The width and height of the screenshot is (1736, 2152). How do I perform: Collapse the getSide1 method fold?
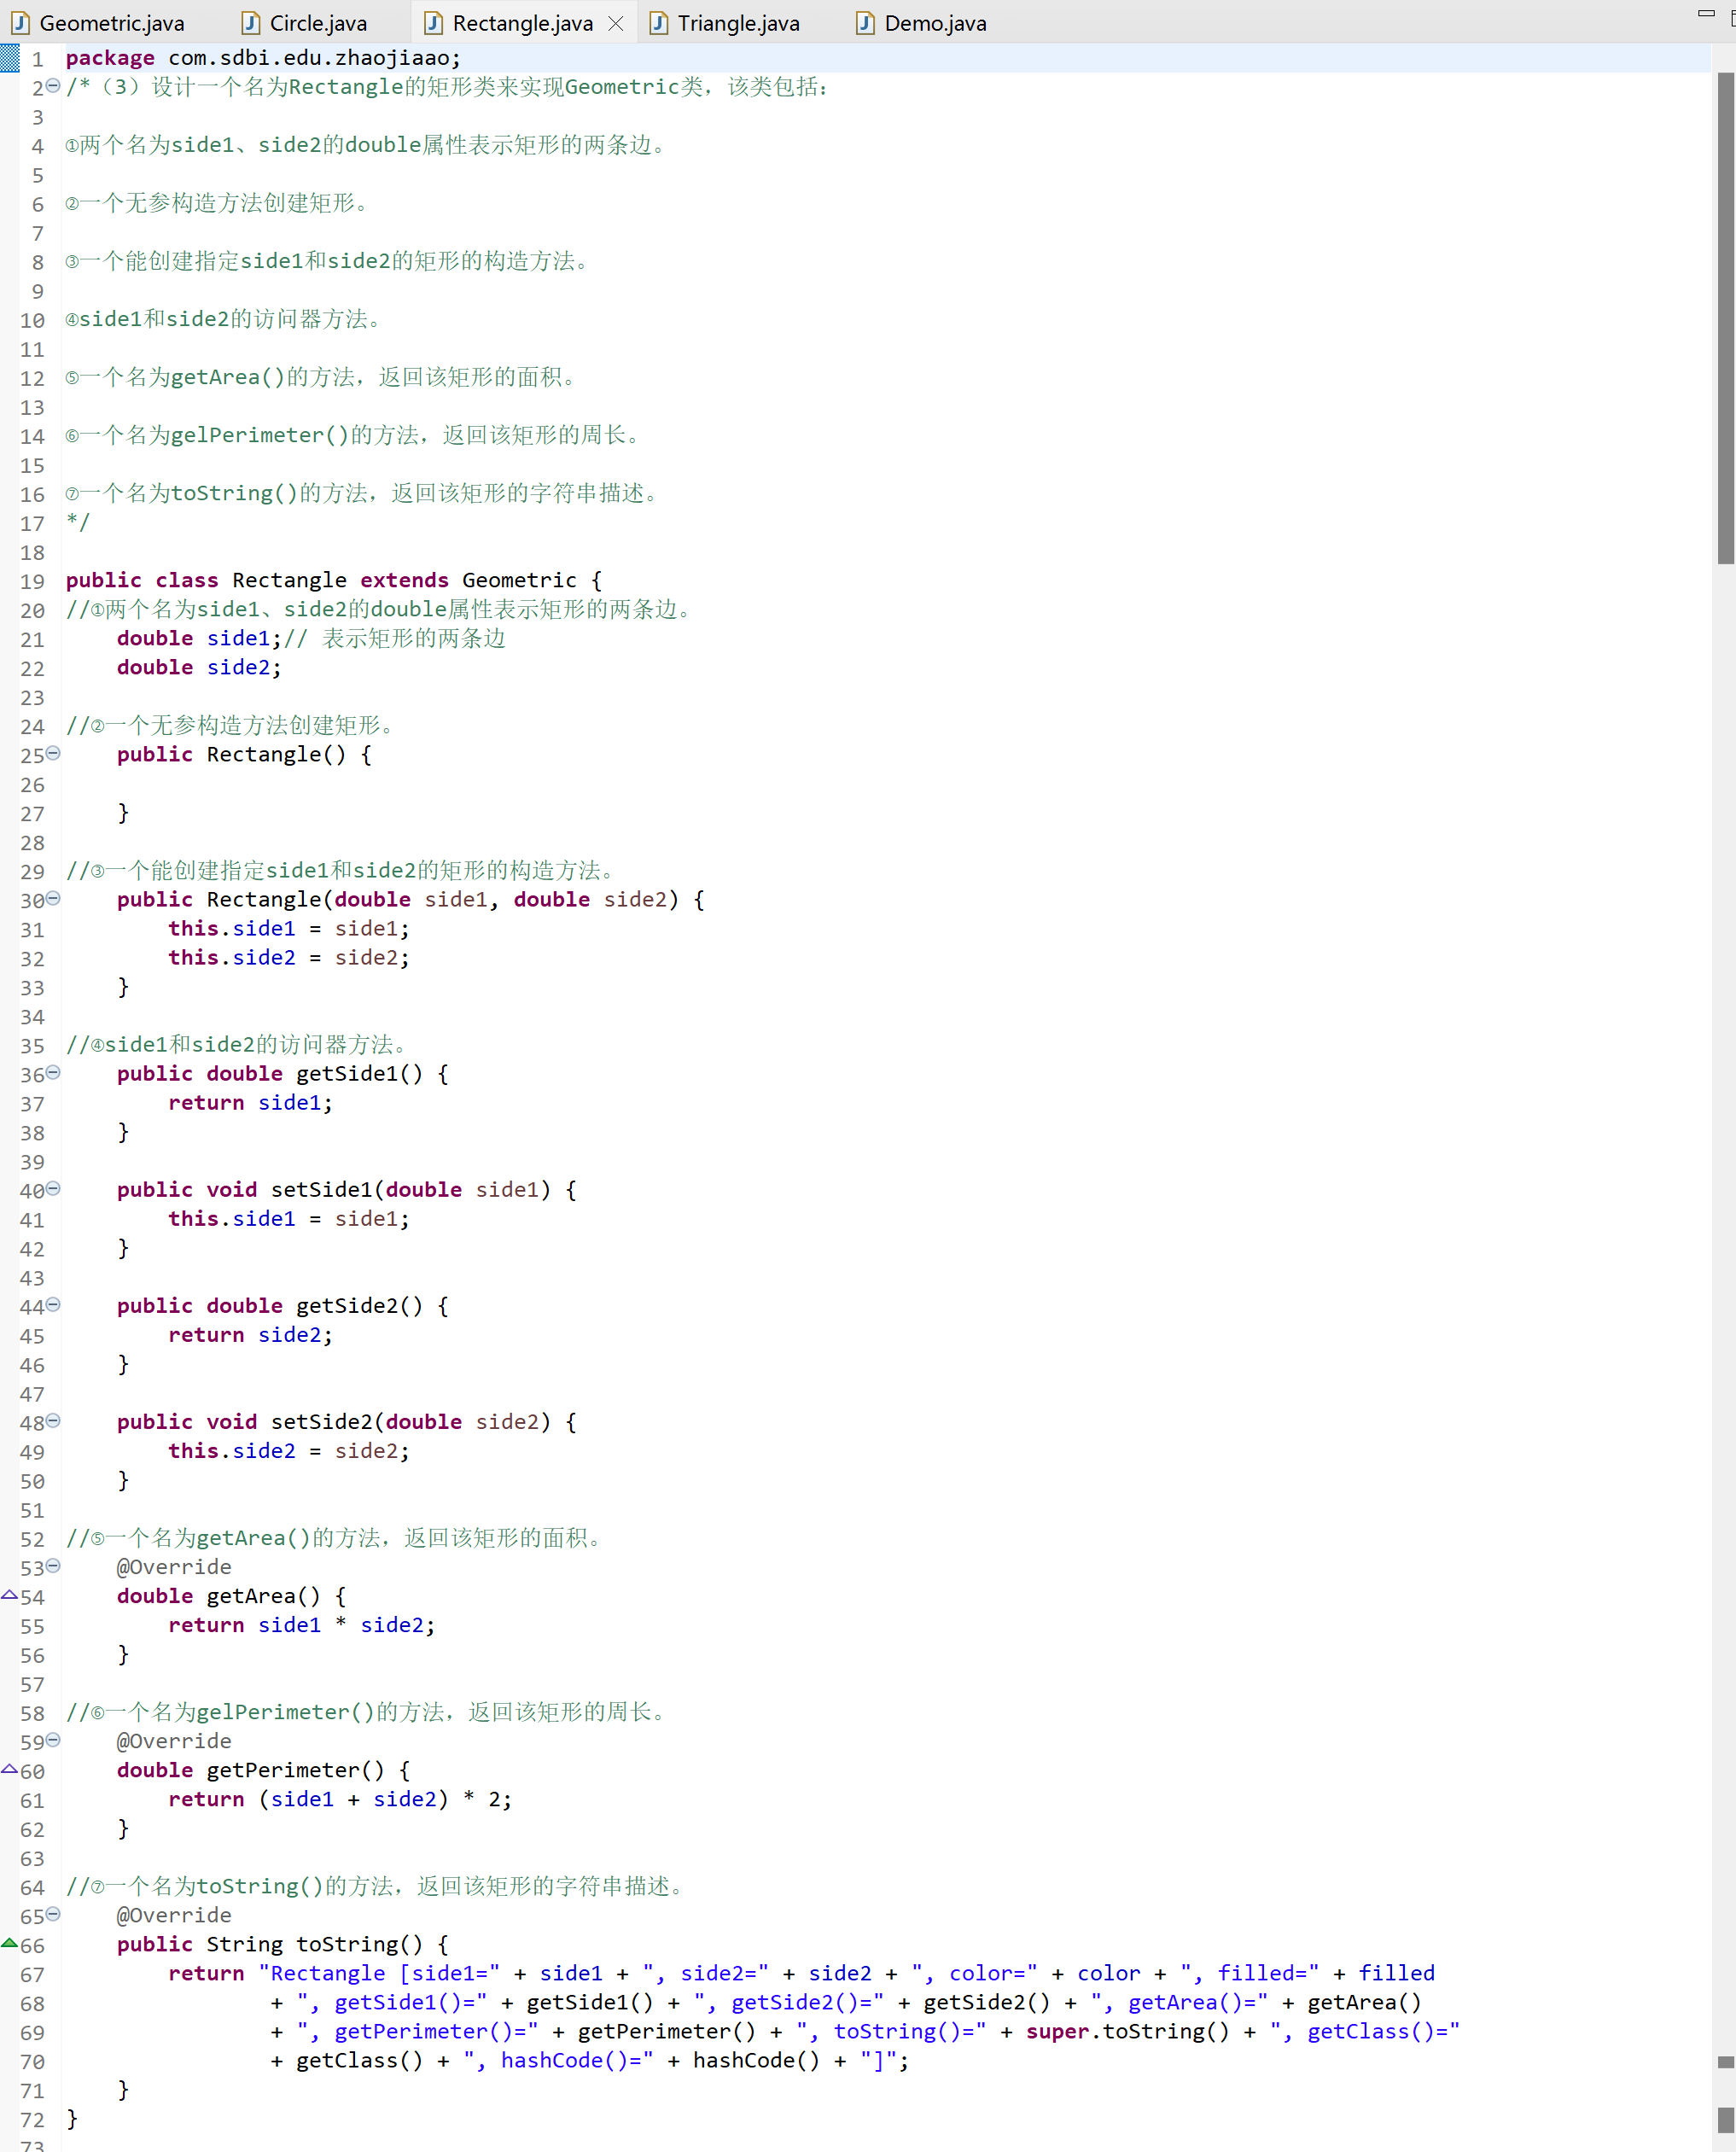coord(53,1072)
